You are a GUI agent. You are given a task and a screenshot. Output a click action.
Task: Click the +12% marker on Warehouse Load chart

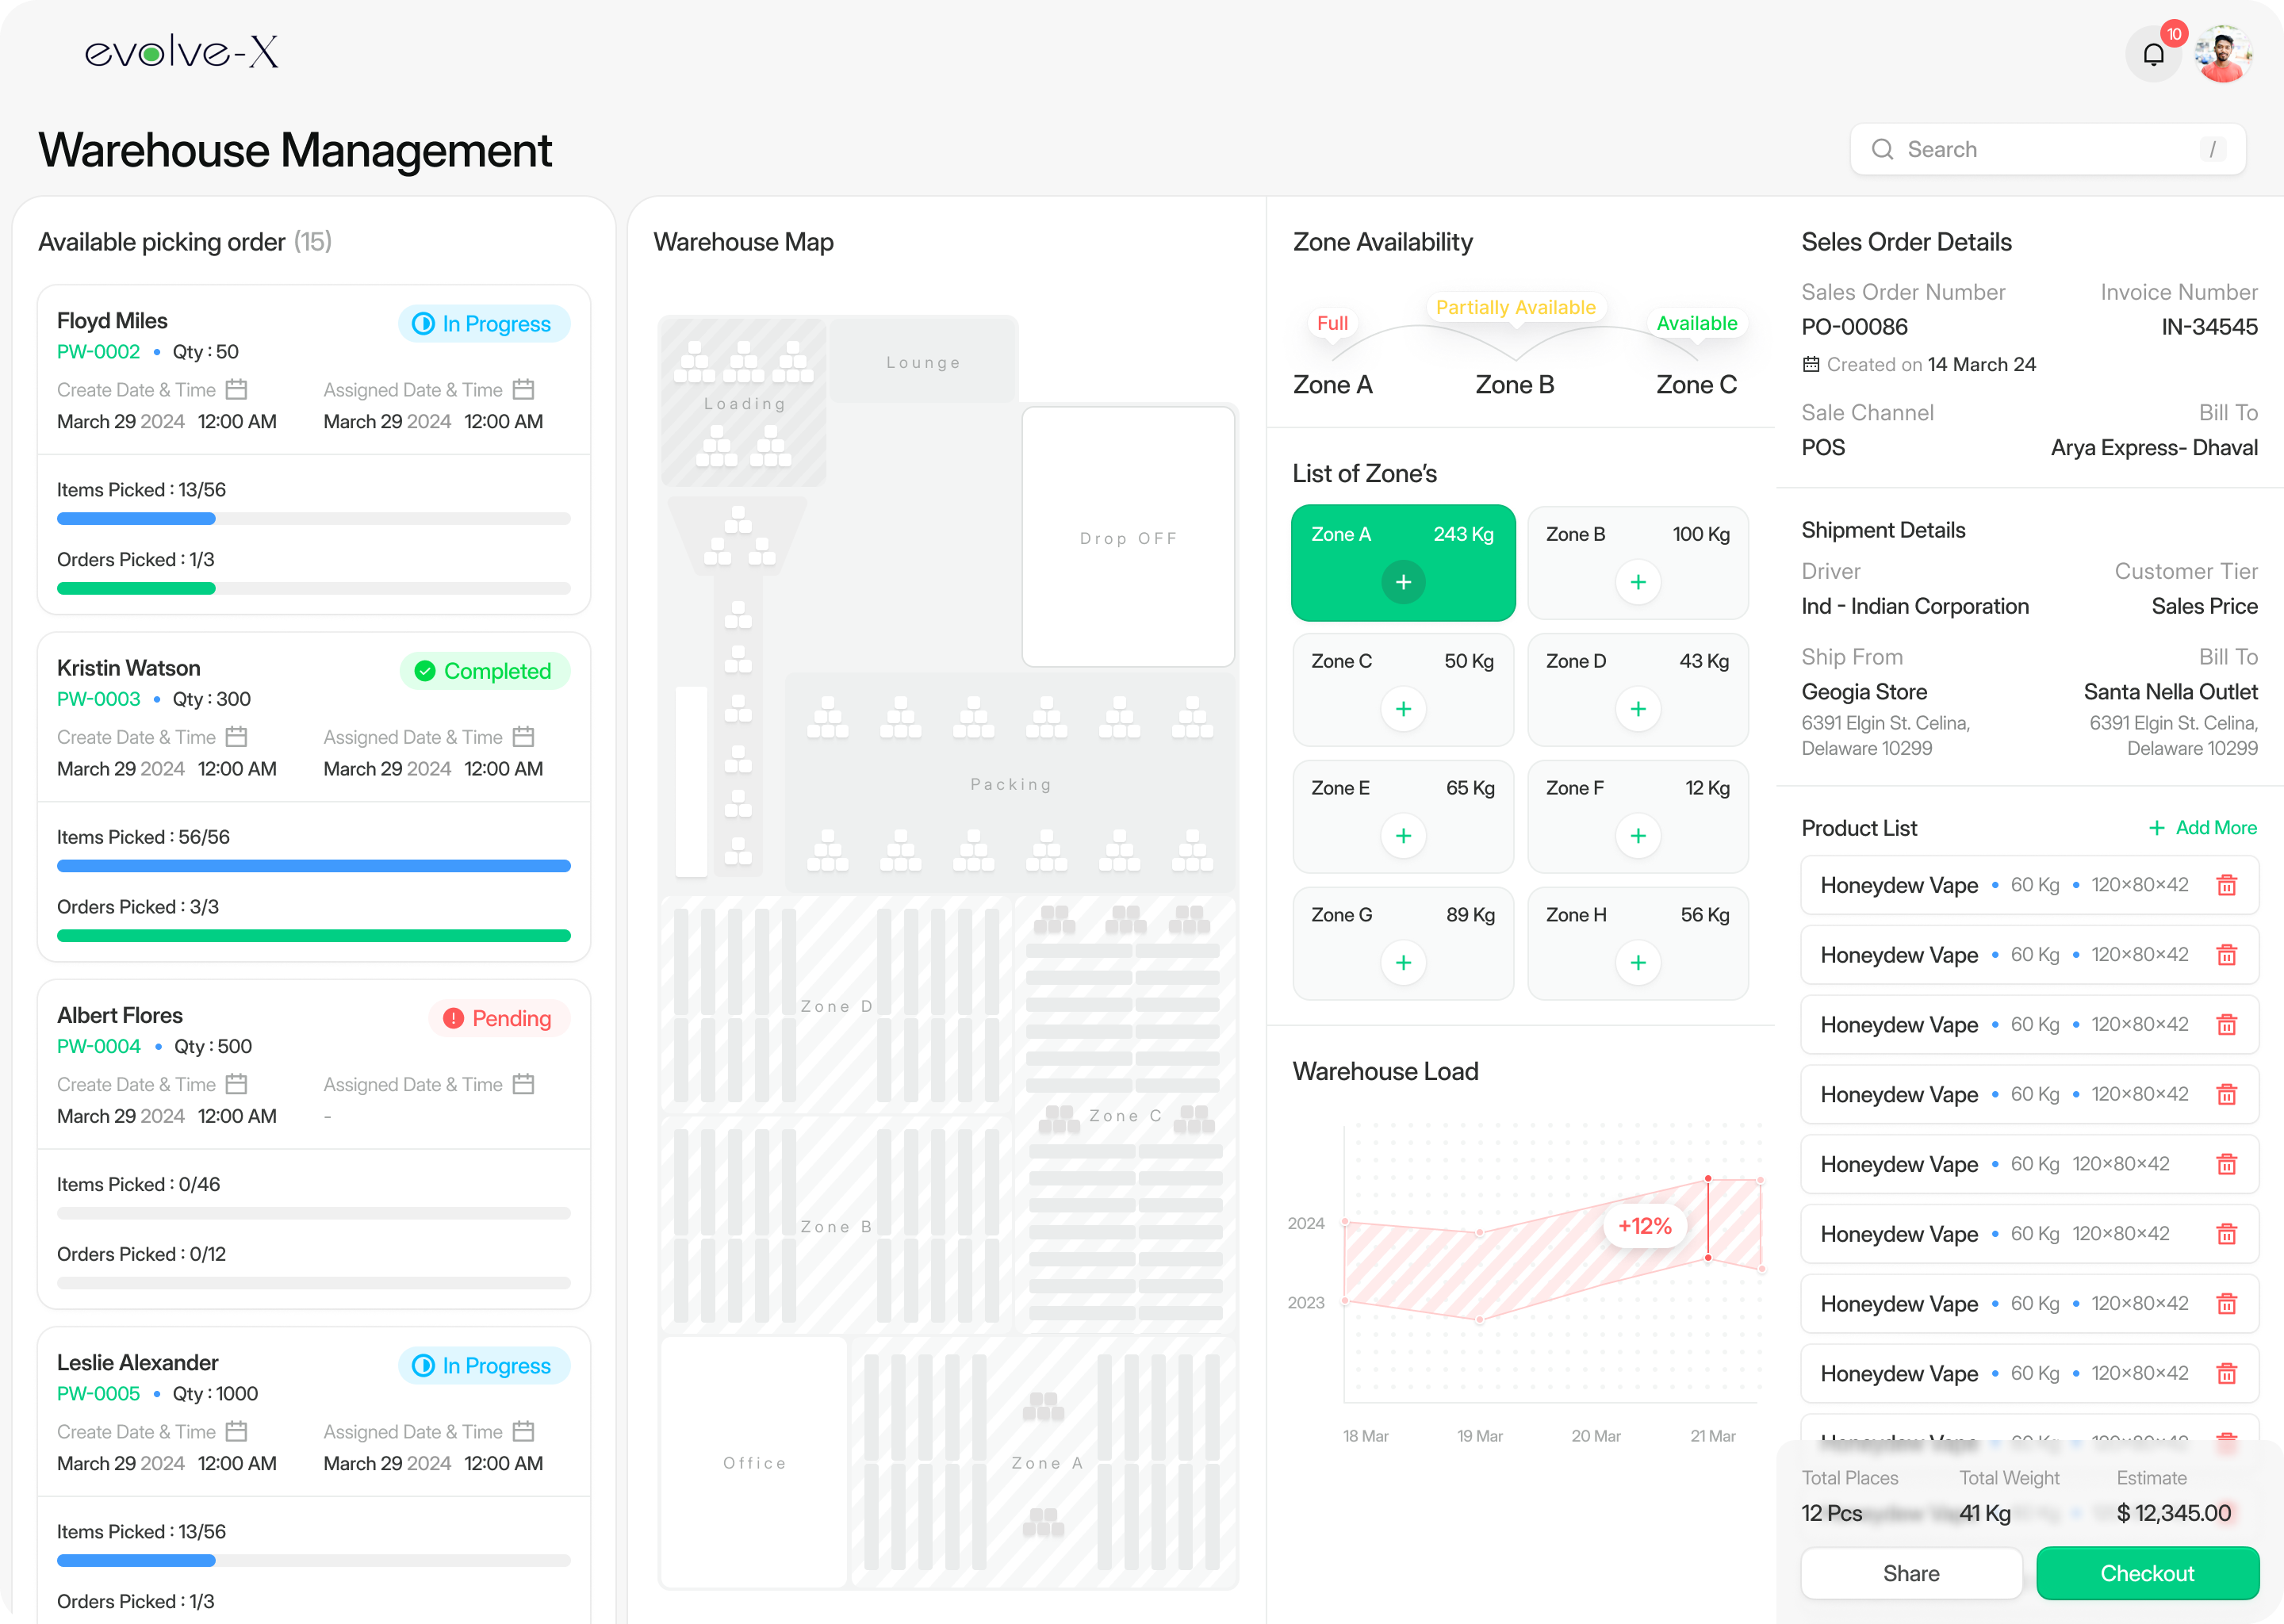[x=1644, y=1226]
